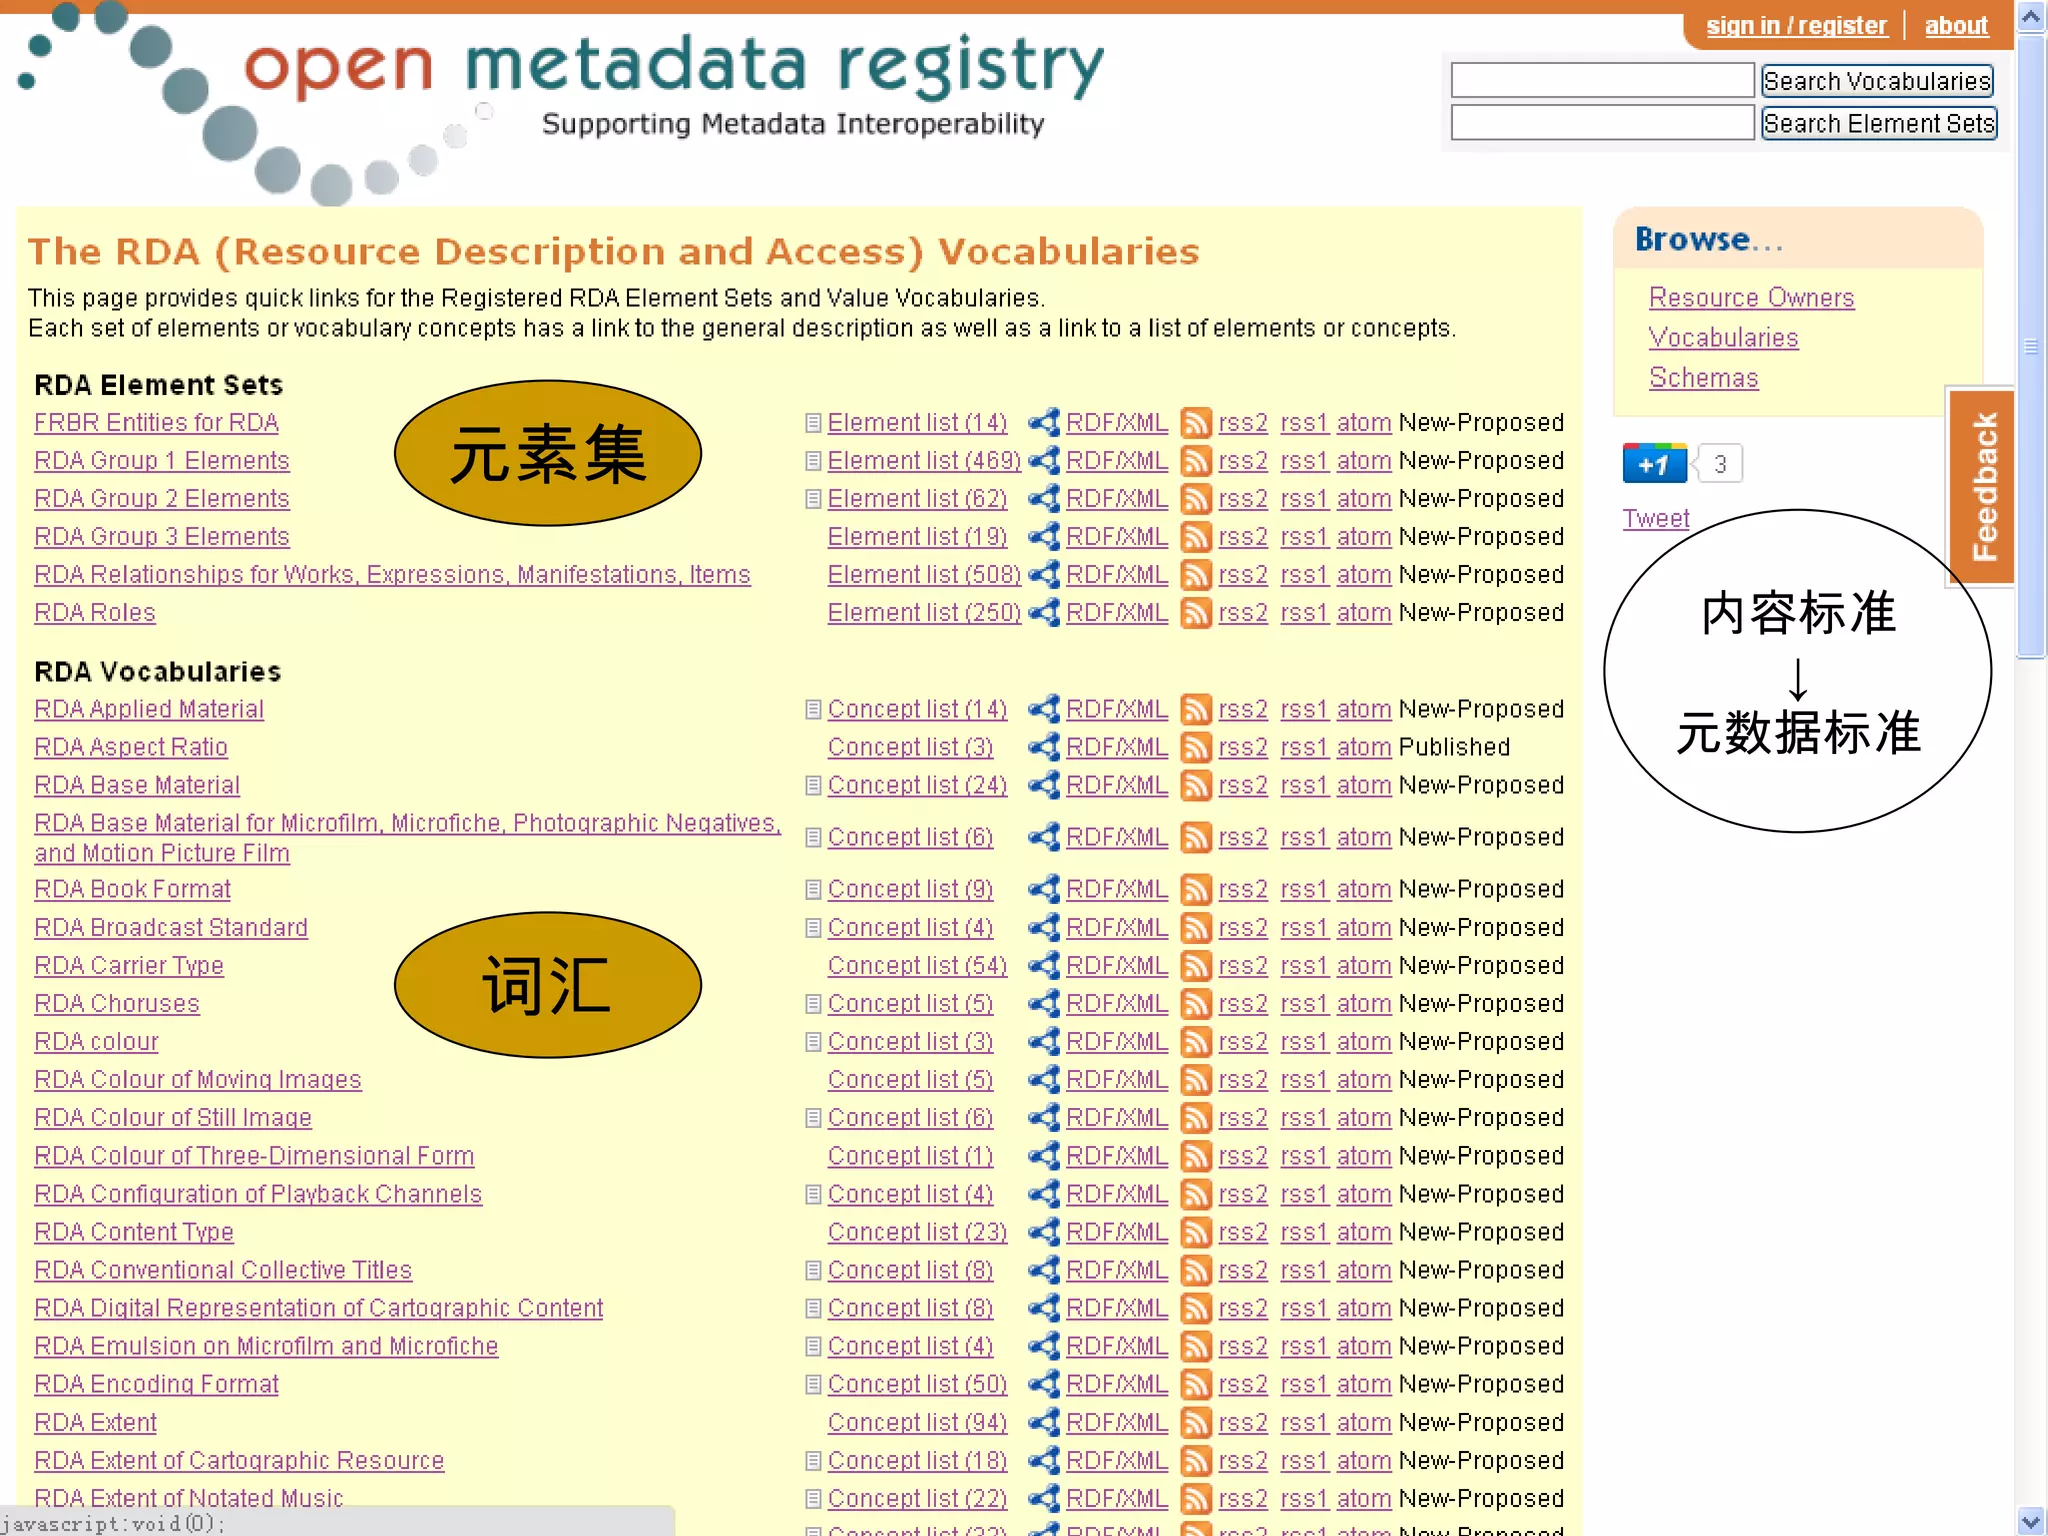Click the Google +1 button icon

(1654, 464)
